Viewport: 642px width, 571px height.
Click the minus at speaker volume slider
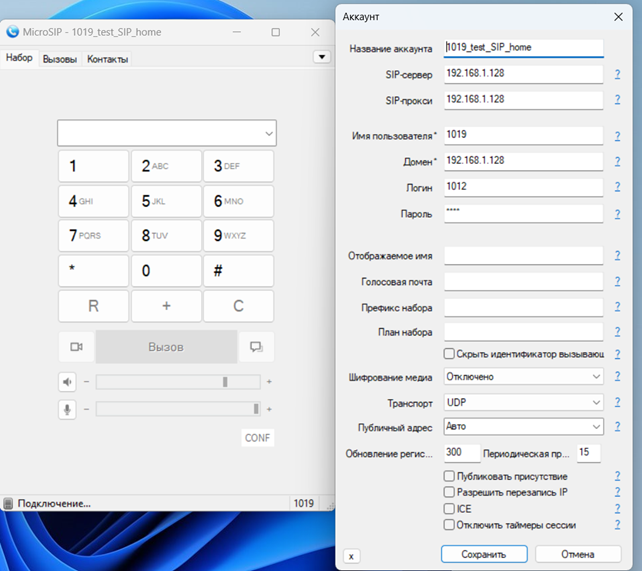pyautogui.click(x=86, y=381)
